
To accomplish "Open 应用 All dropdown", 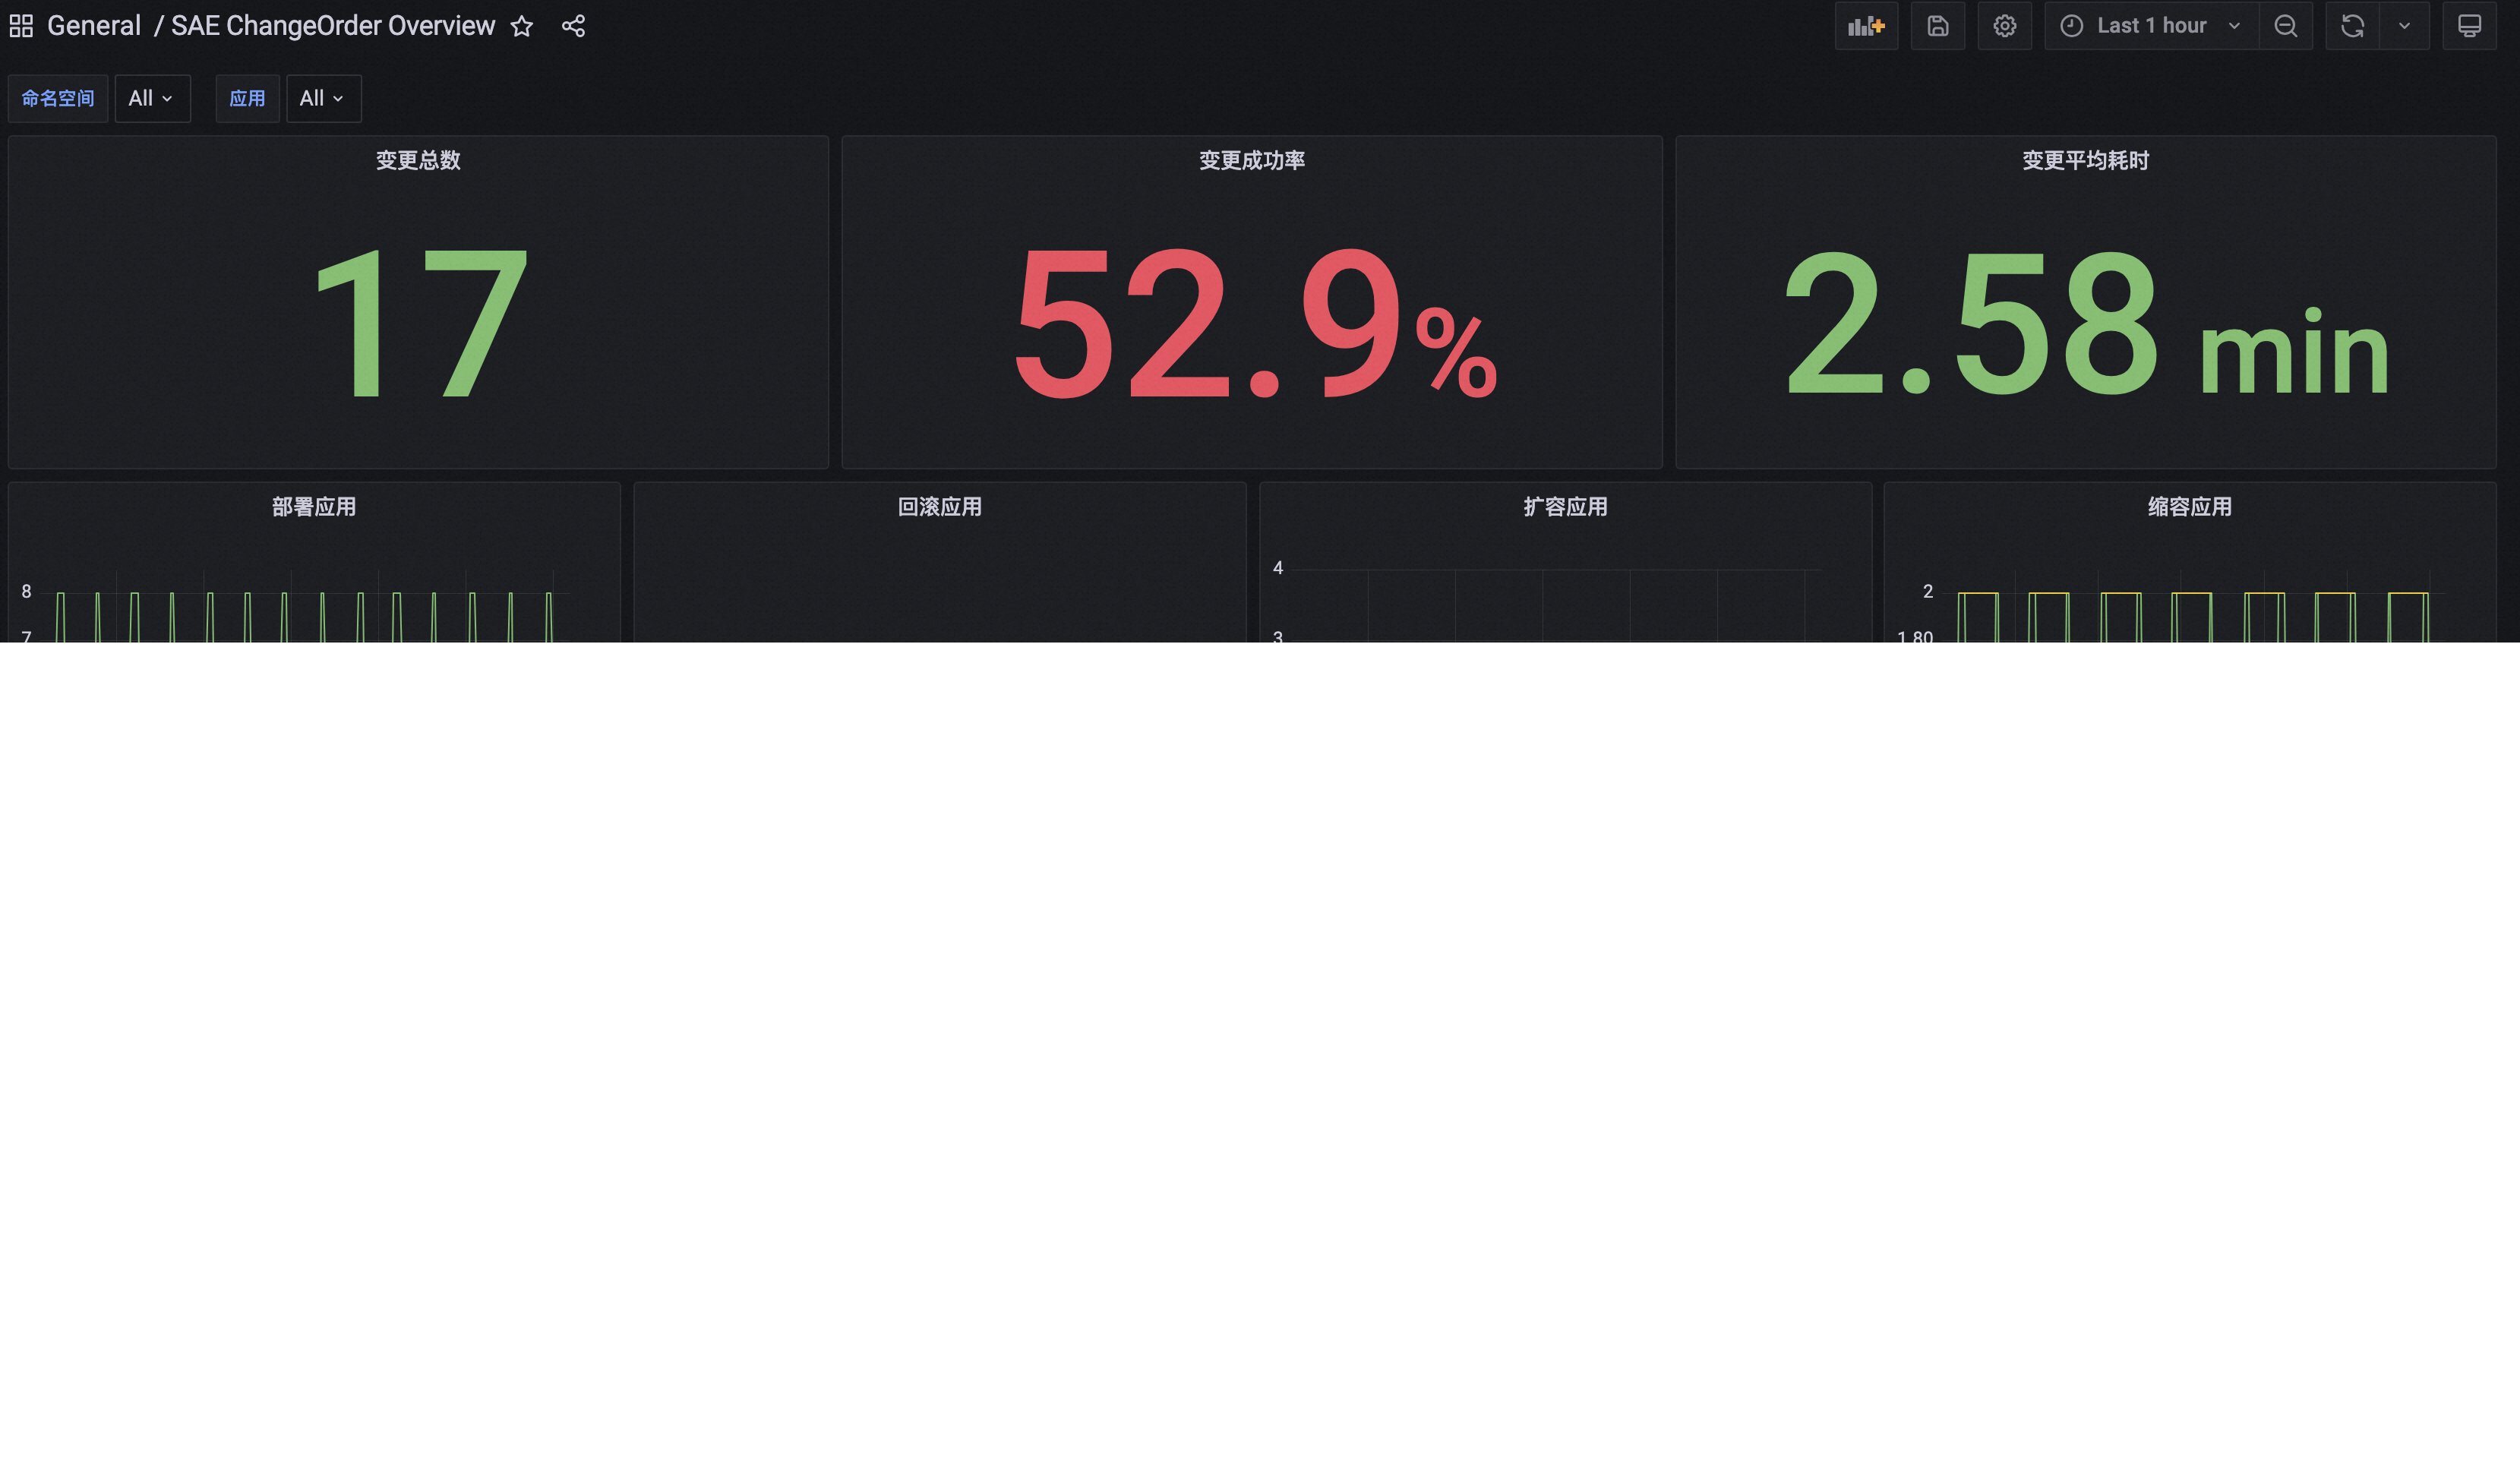I will 323,98.
